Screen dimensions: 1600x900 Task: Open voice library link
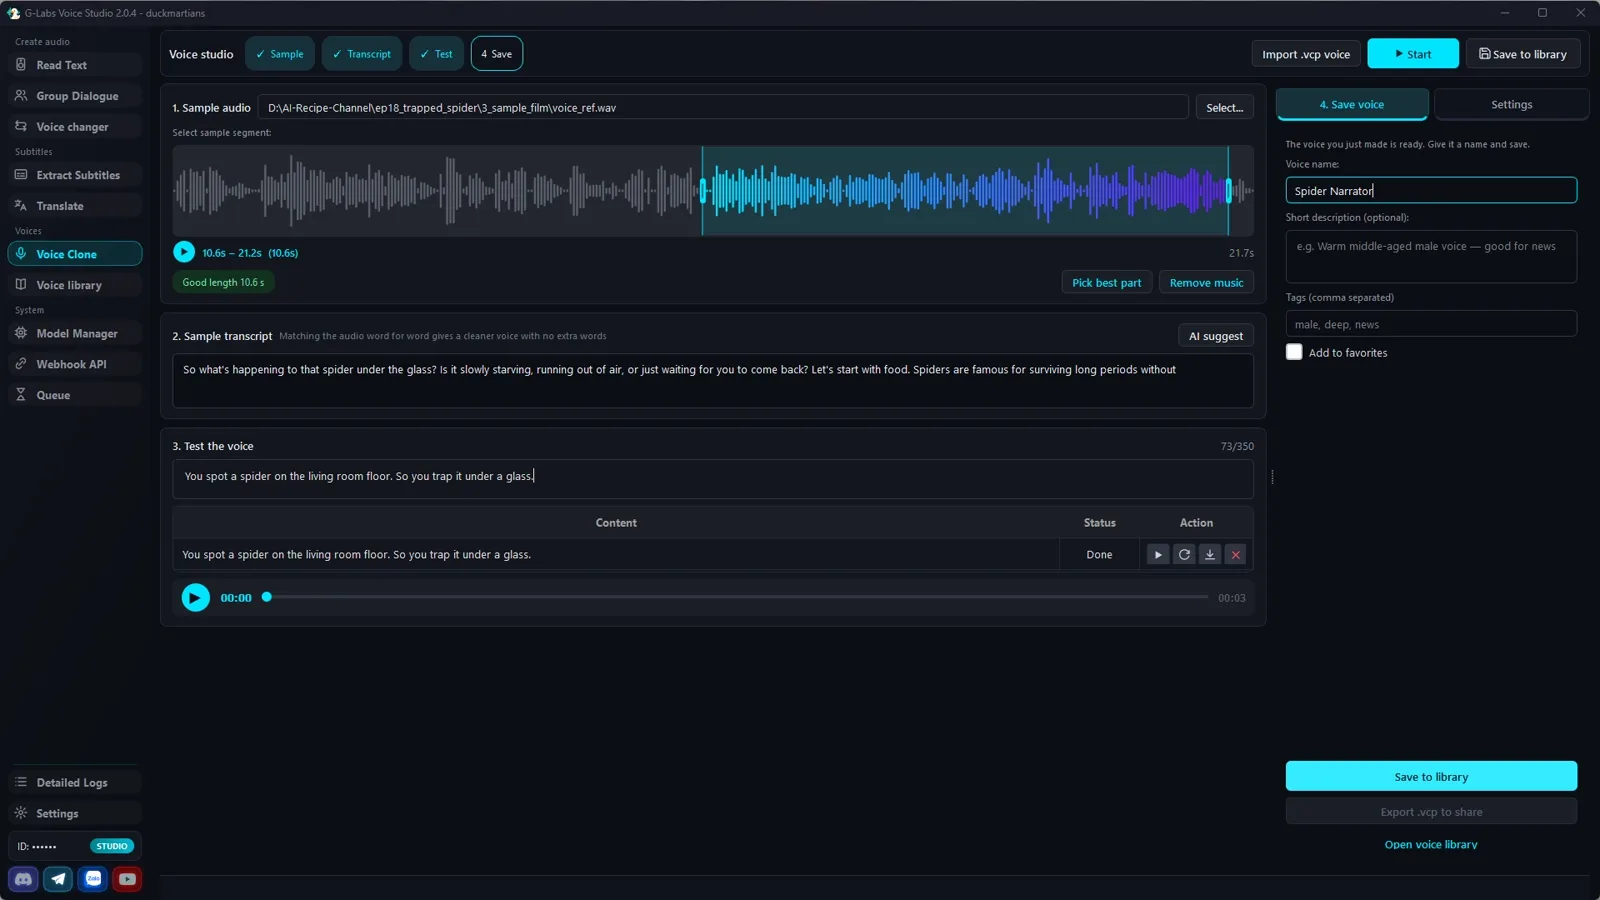tap(1431, 845)
